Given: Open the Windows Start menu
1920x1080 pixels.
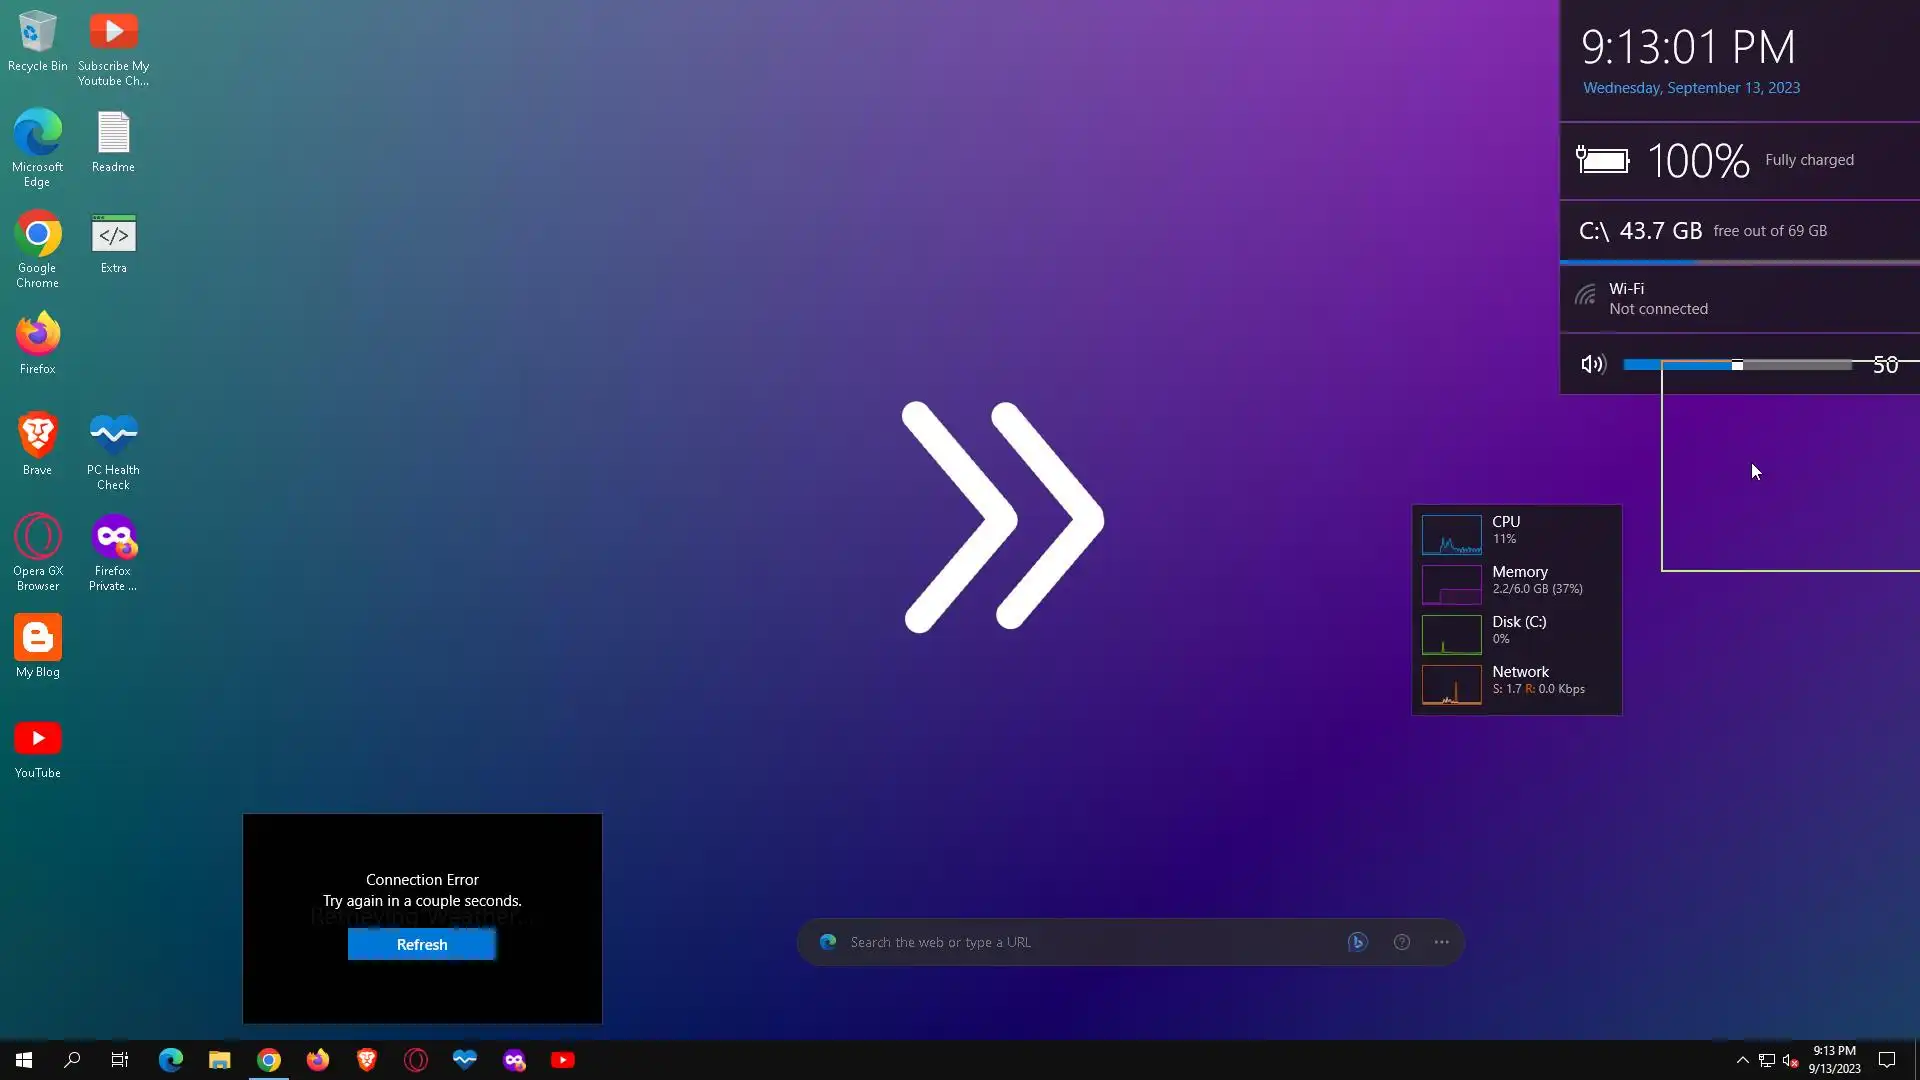Looking at the screenshot, I should 24,1060.
